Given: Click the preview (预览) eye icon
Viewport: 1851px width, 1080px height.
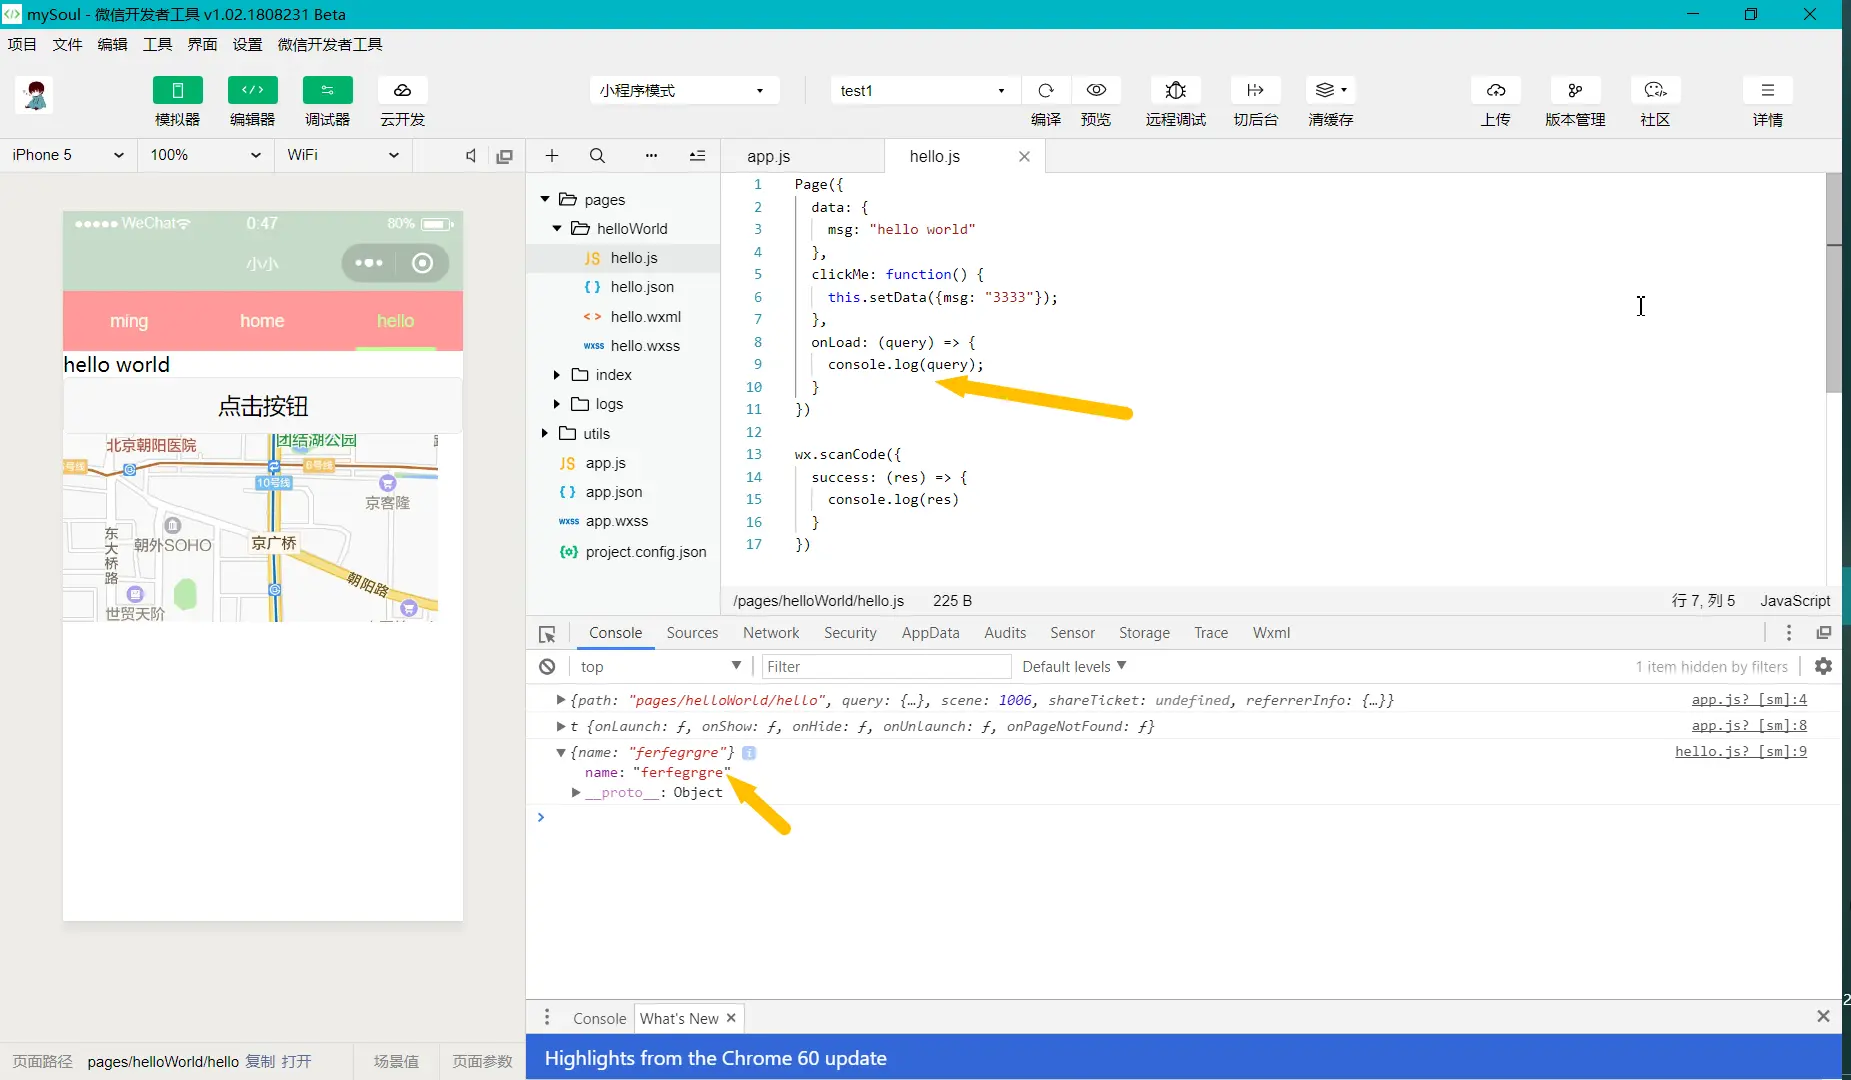Looking at the screenshot, I should click(1096, 90).
